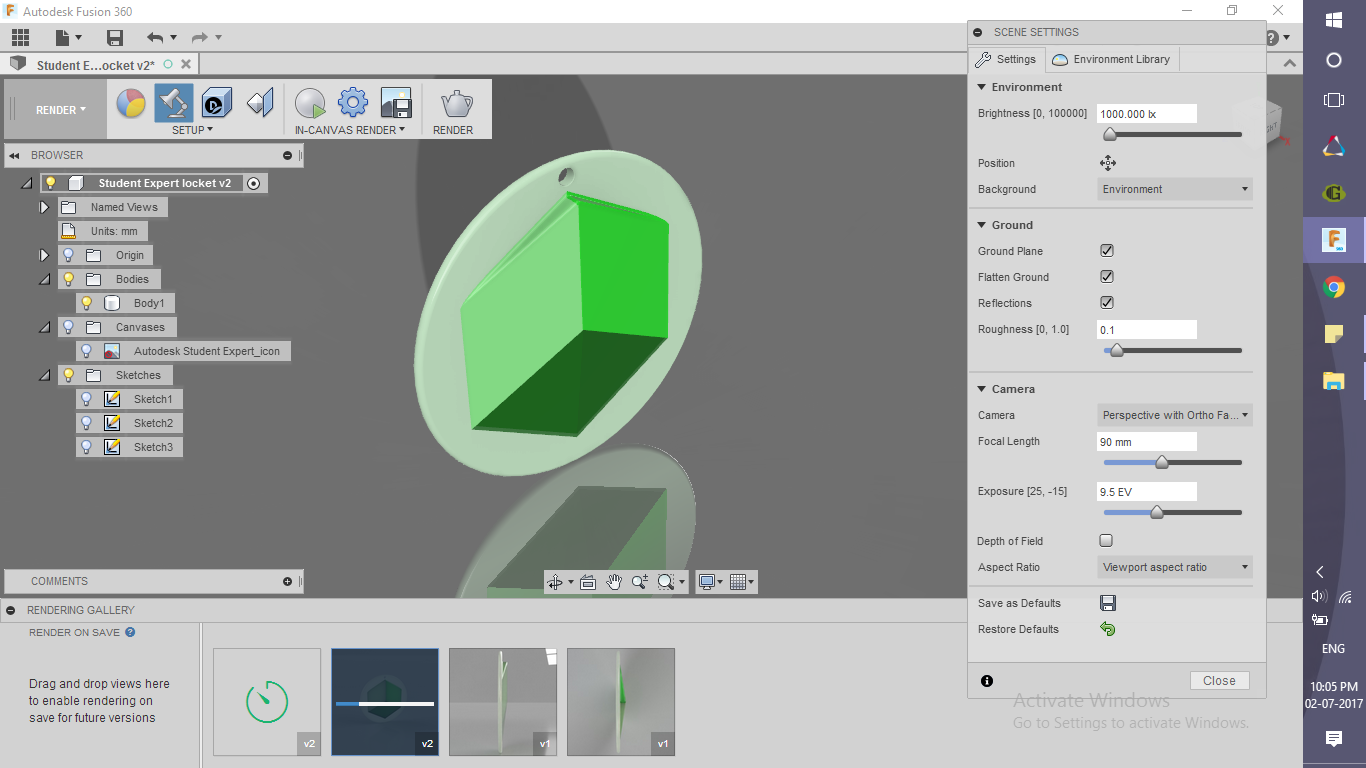
Task: Click the Restore Defaults green arrow
Action: click(x=1107, y=629)
